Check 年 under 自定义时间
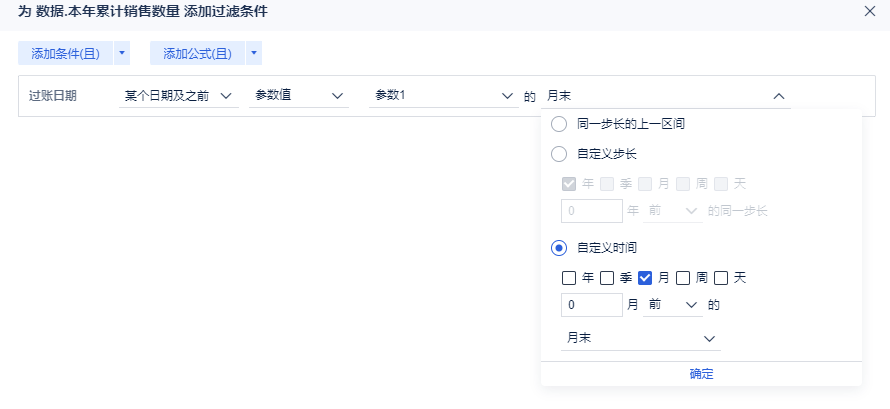The width and height of the screenshot is (890, 409). coord(569,278)
